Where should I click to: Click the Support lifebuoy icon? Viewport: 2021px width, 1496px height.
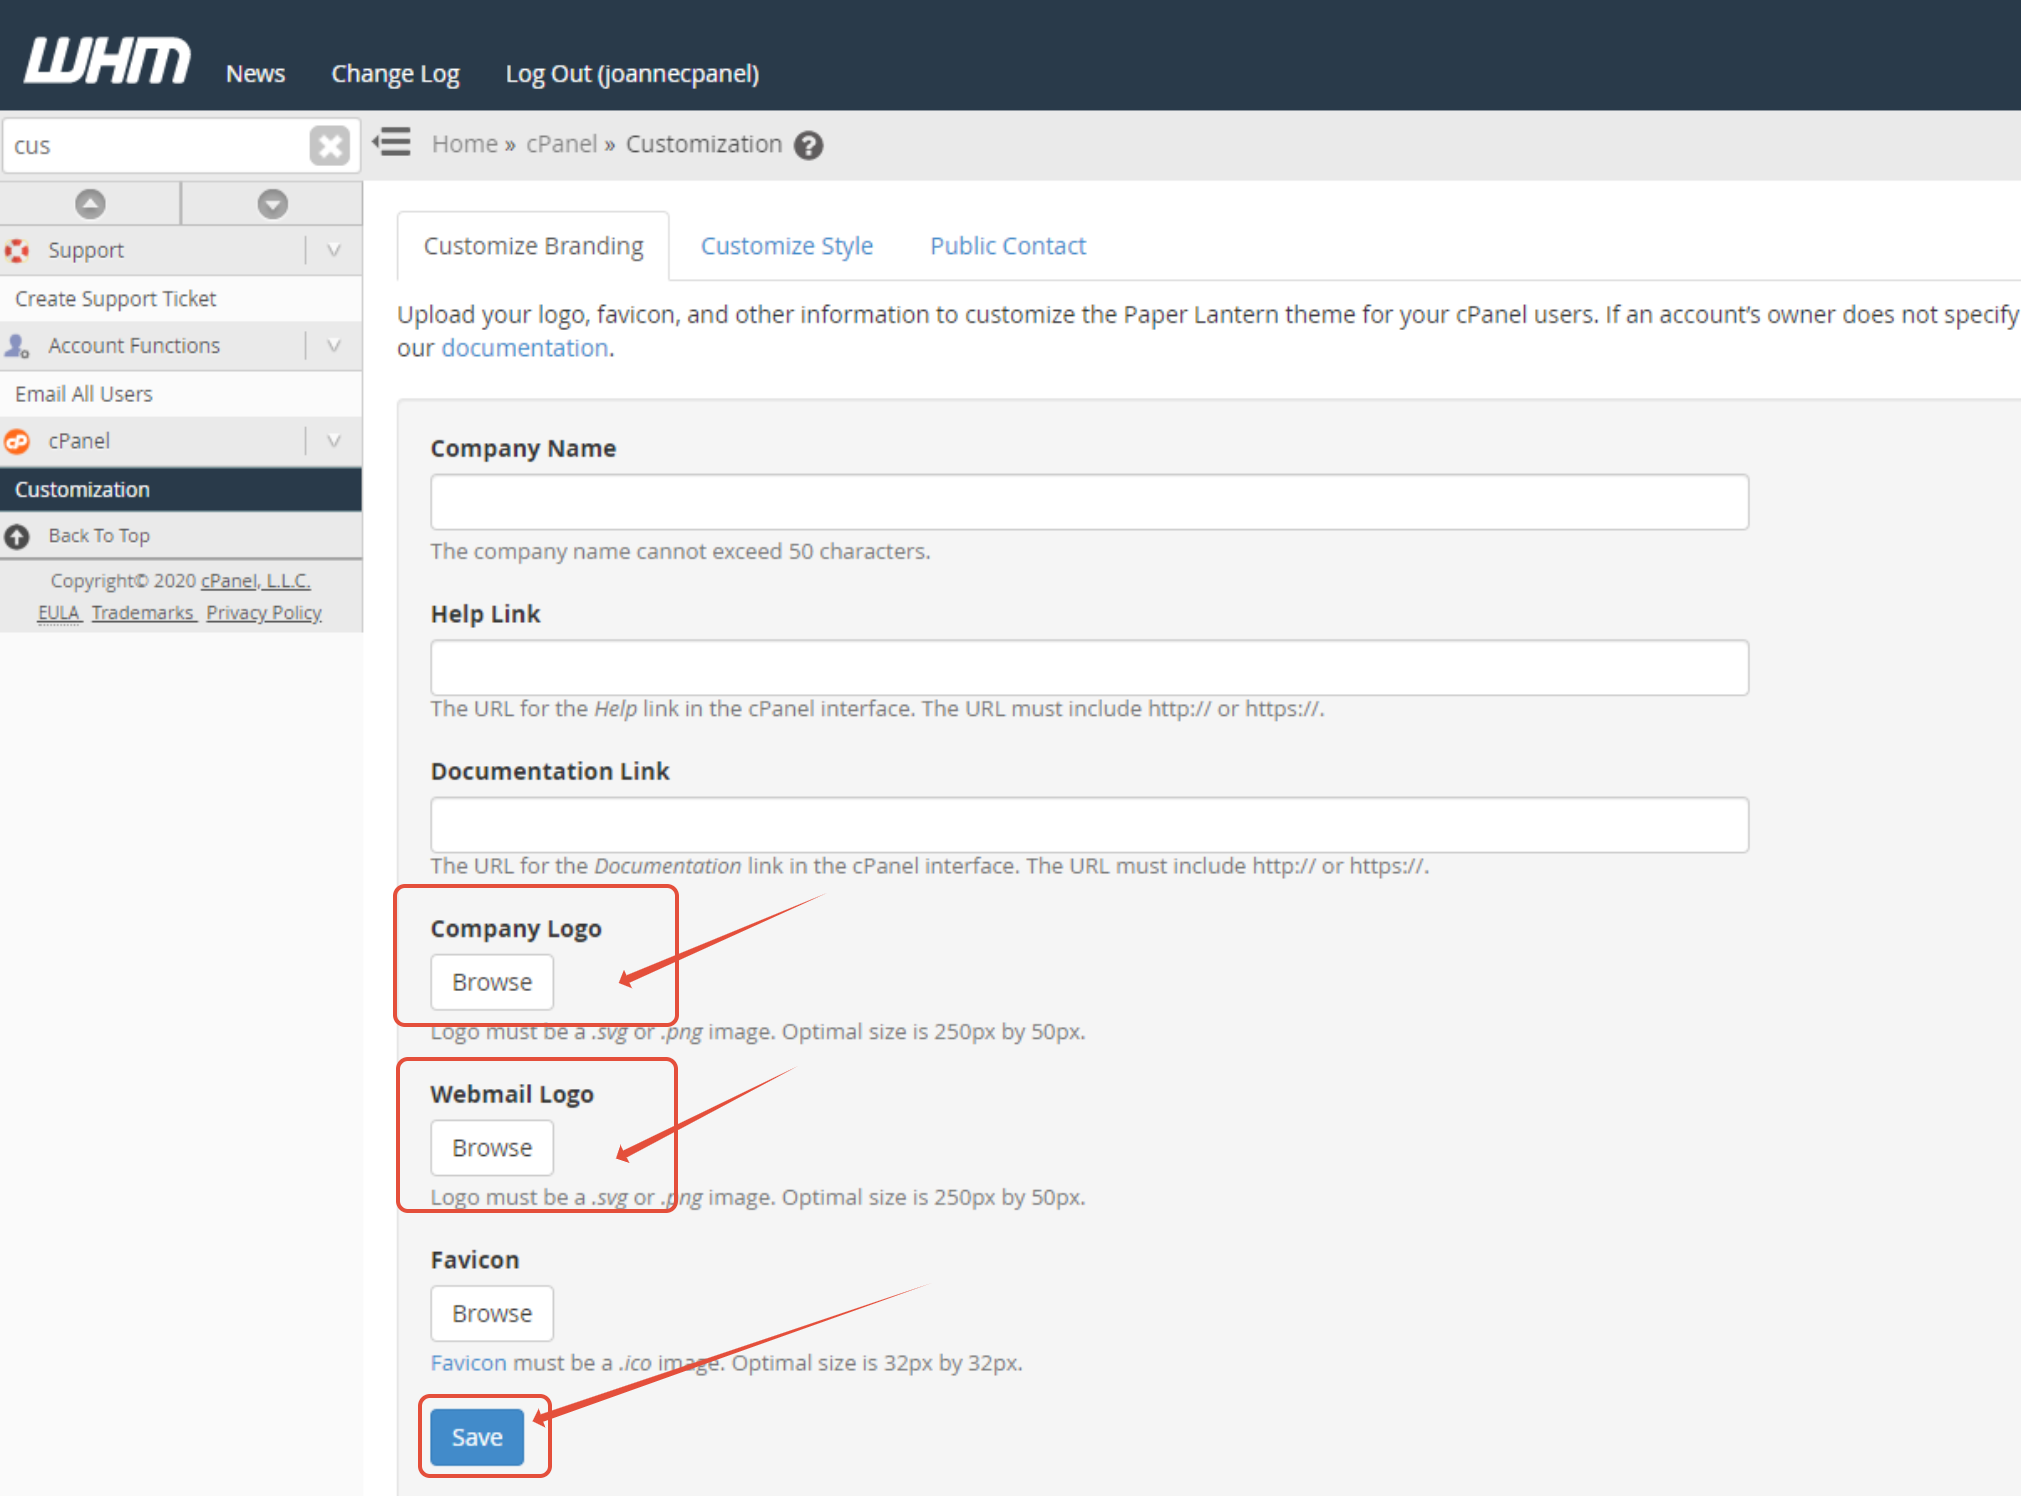pos(17,250)
